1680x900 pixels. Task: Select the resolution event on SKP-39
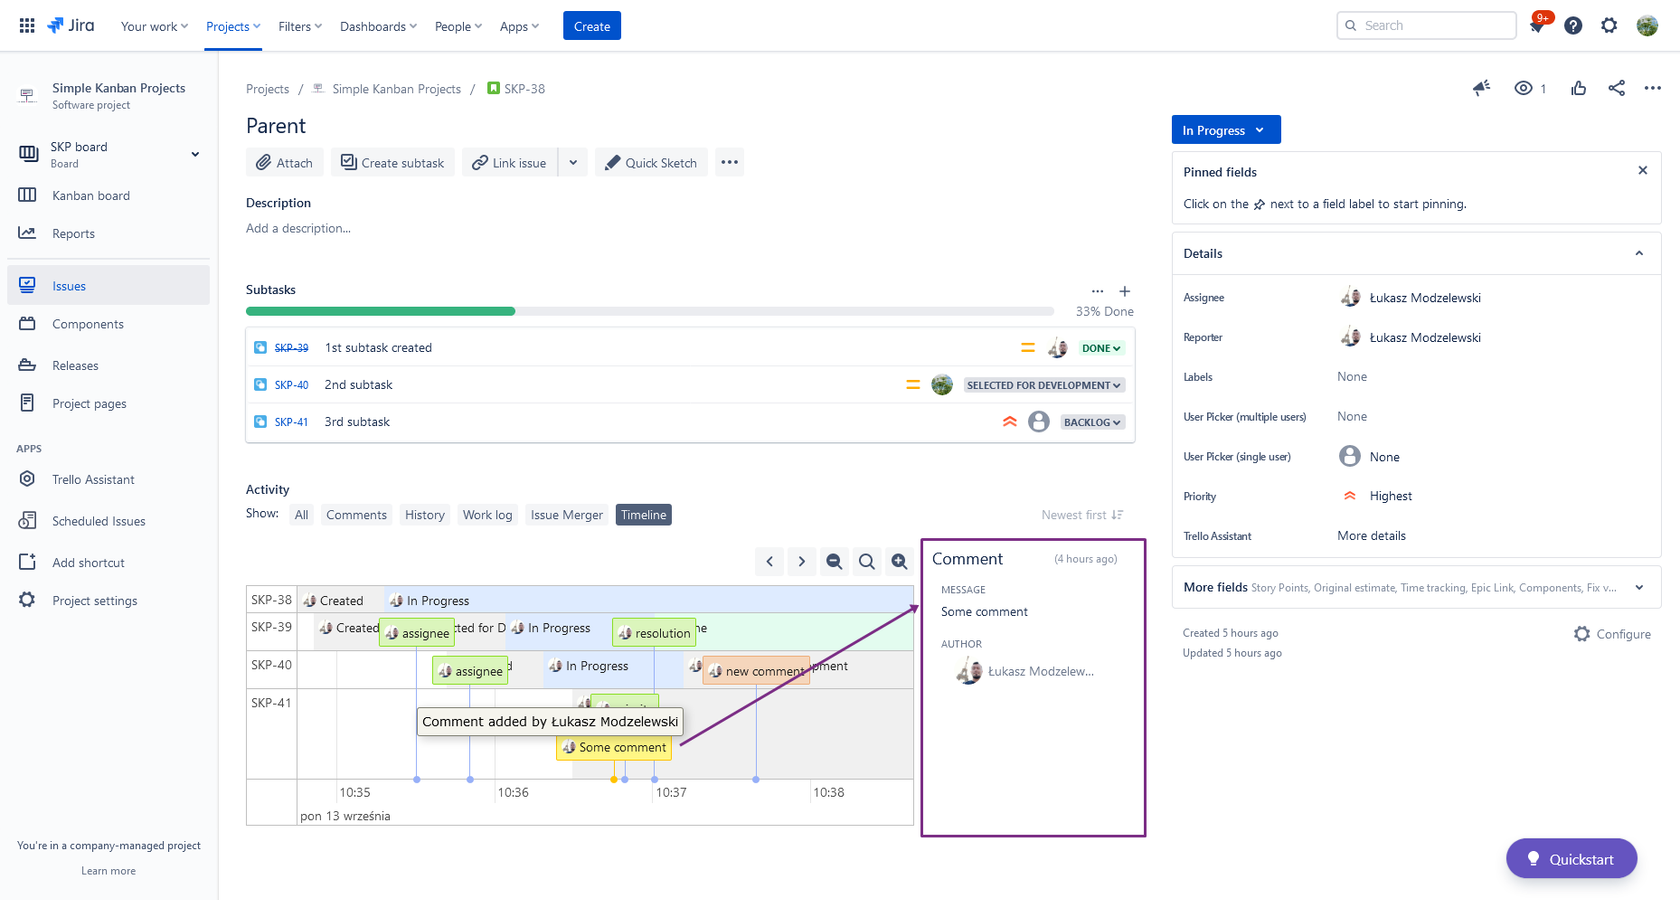click(x=654, y=633)
